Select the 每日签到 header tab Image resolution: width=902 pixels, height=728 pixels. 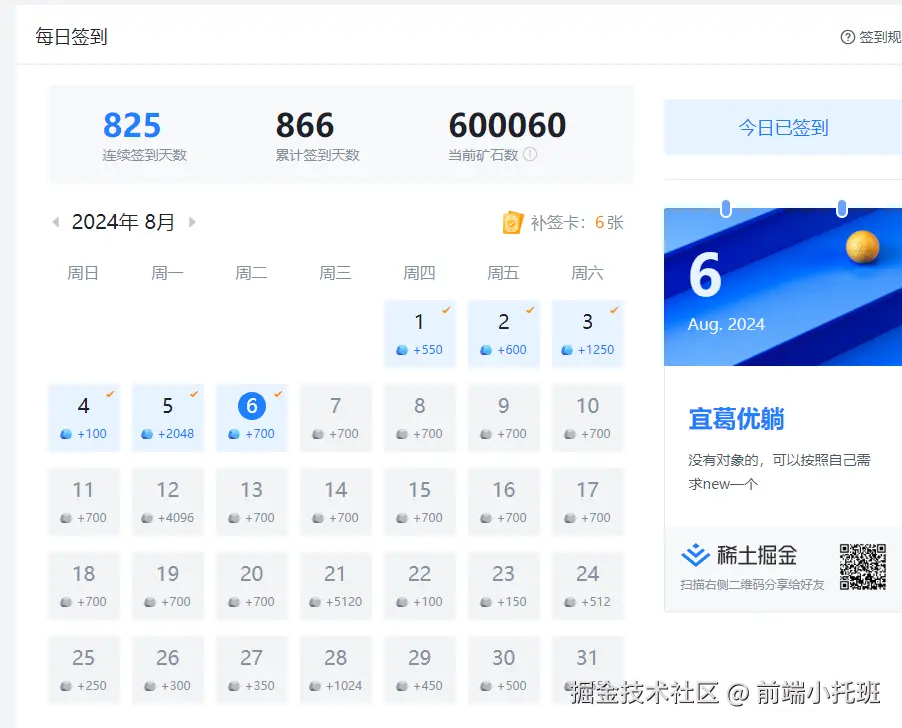point(70,36)
